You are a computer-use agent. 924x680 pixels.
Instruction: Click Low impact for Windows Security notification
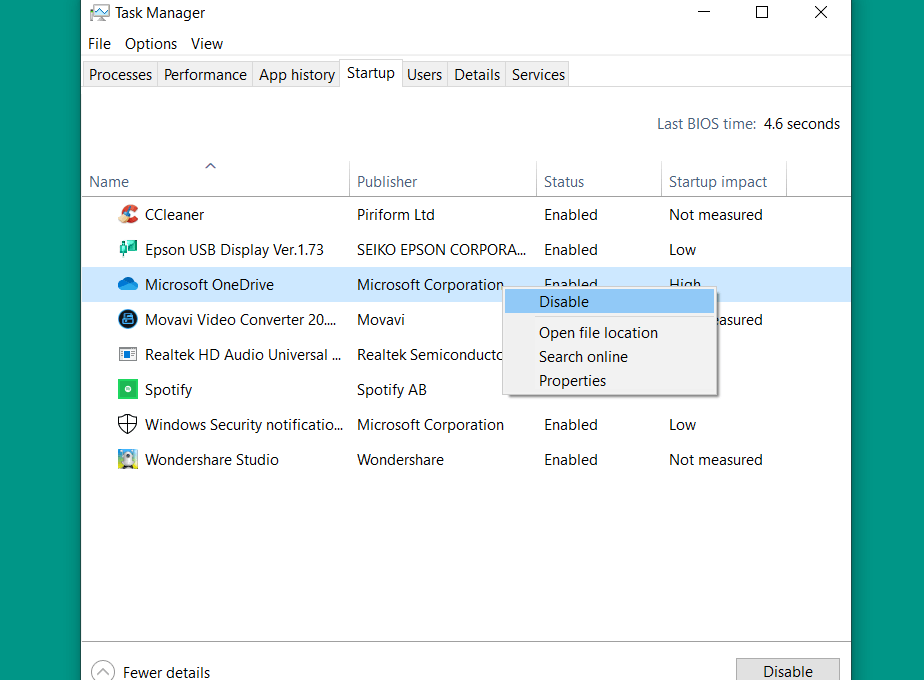coord(682,425)
